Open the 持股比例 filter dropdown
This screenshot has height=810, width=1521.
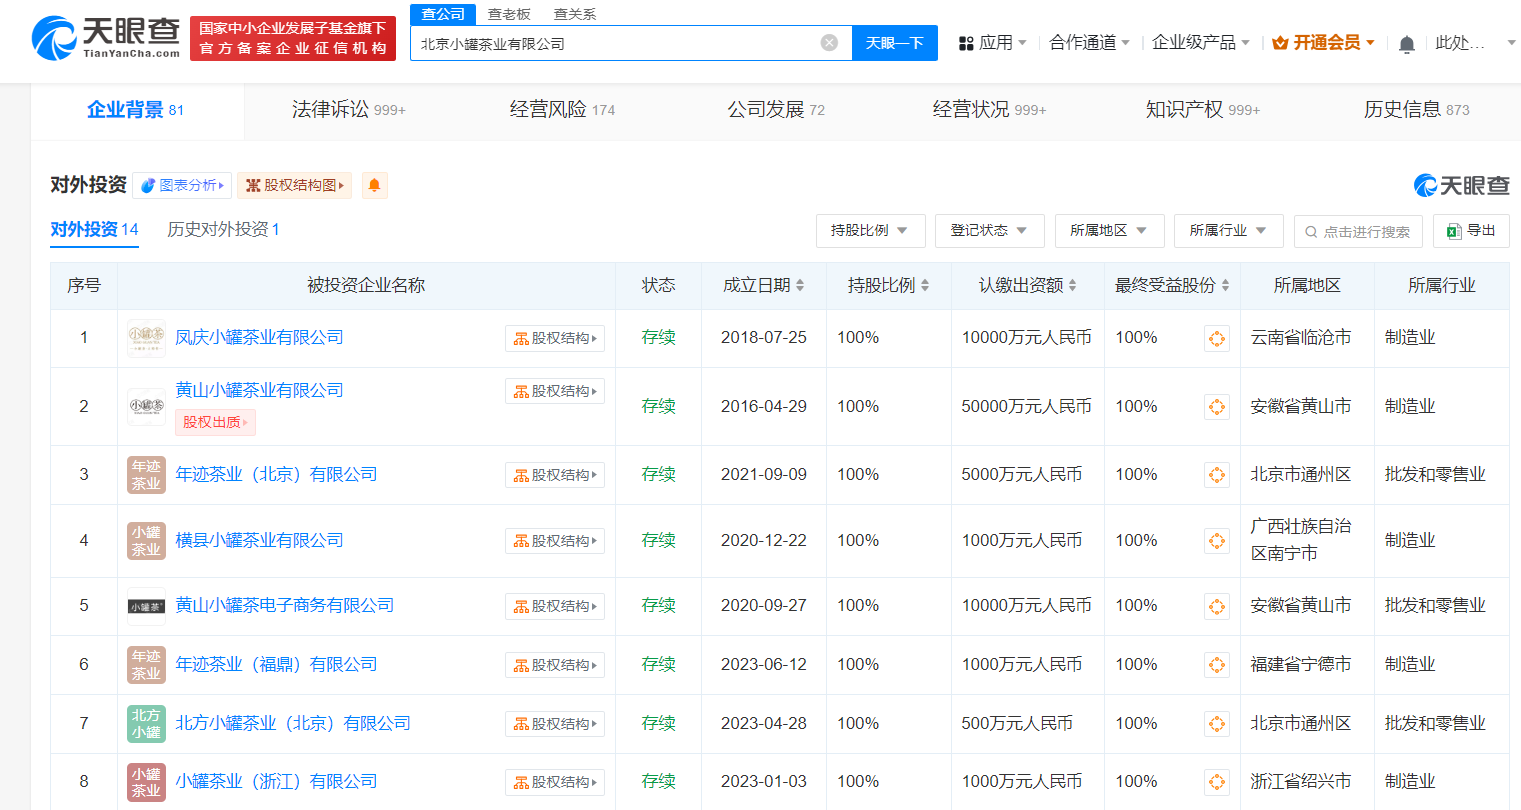(x=868, y=230)
